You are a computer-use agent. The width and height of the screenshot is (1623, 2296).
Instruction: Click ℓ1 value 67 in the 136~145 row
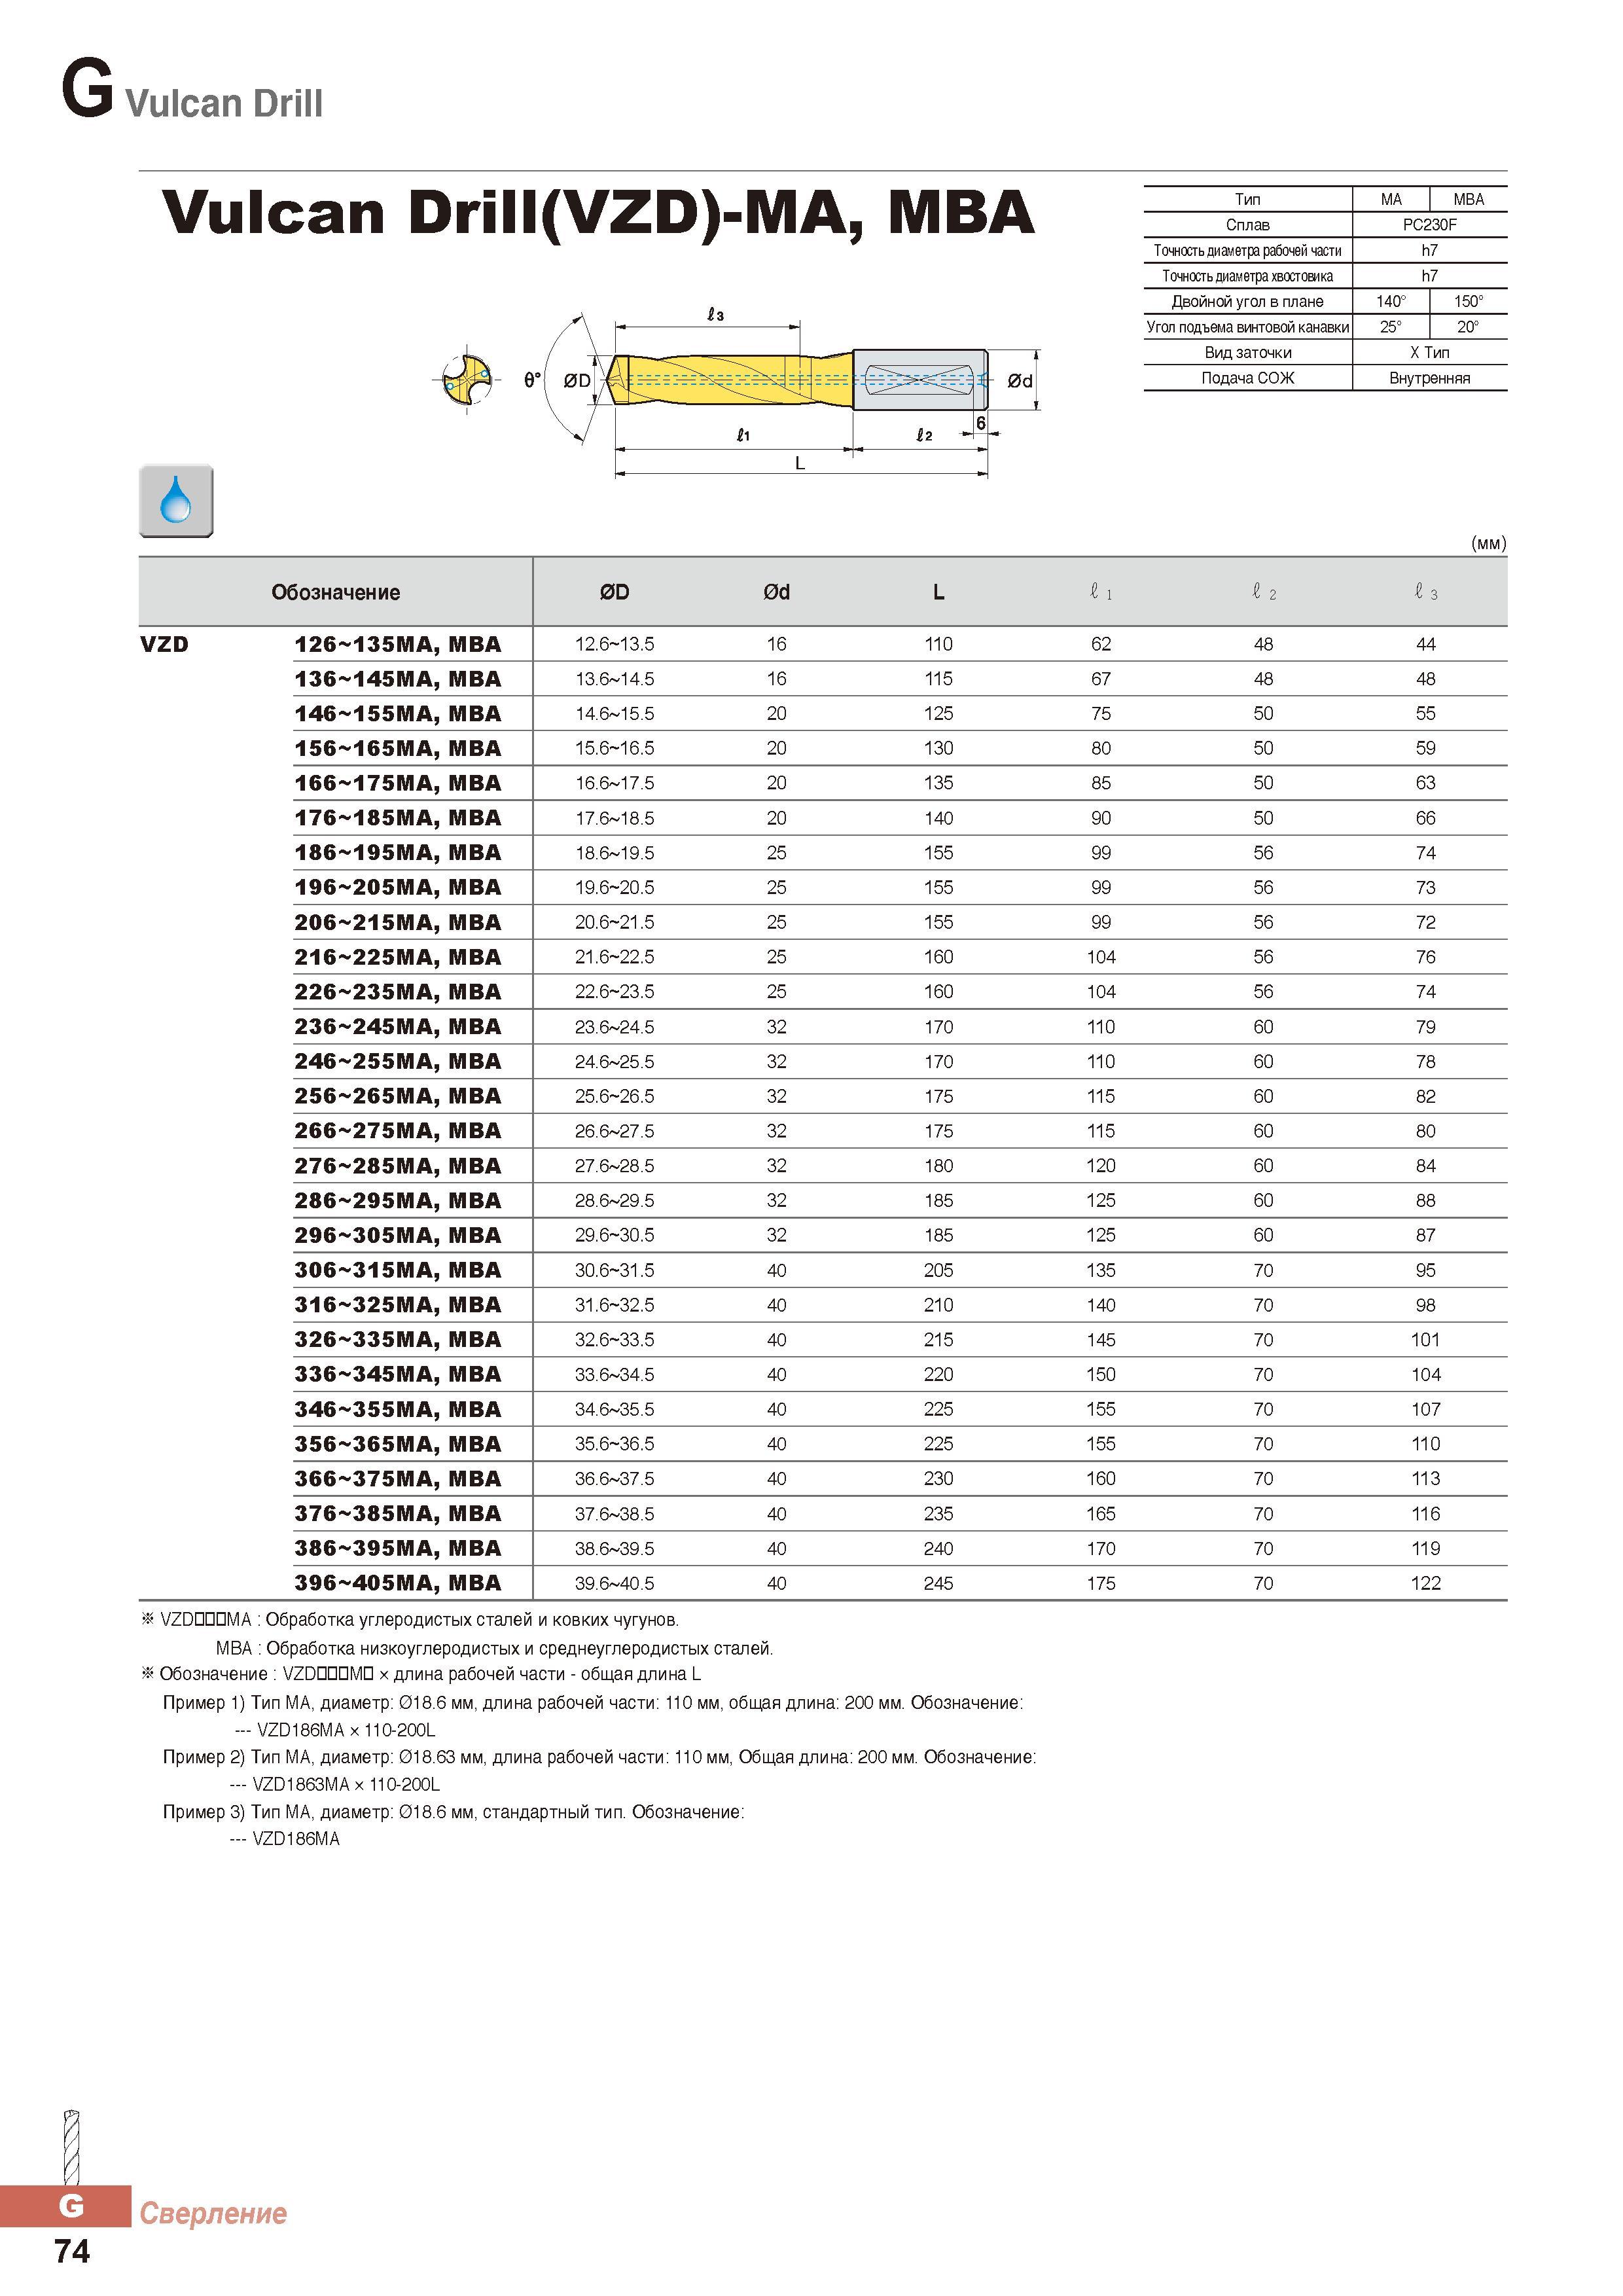click(1101, 679)
